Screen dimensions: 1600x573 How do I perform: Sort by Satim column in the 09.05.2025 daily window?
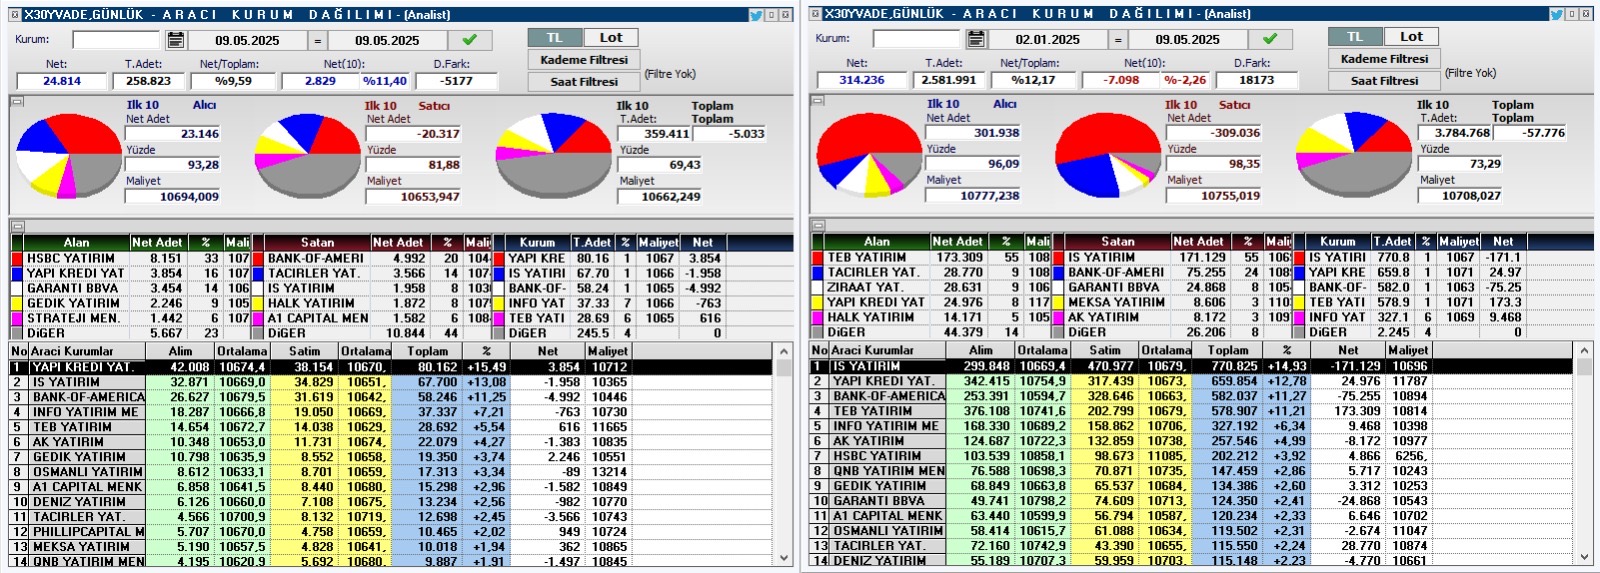coord(304,351)
